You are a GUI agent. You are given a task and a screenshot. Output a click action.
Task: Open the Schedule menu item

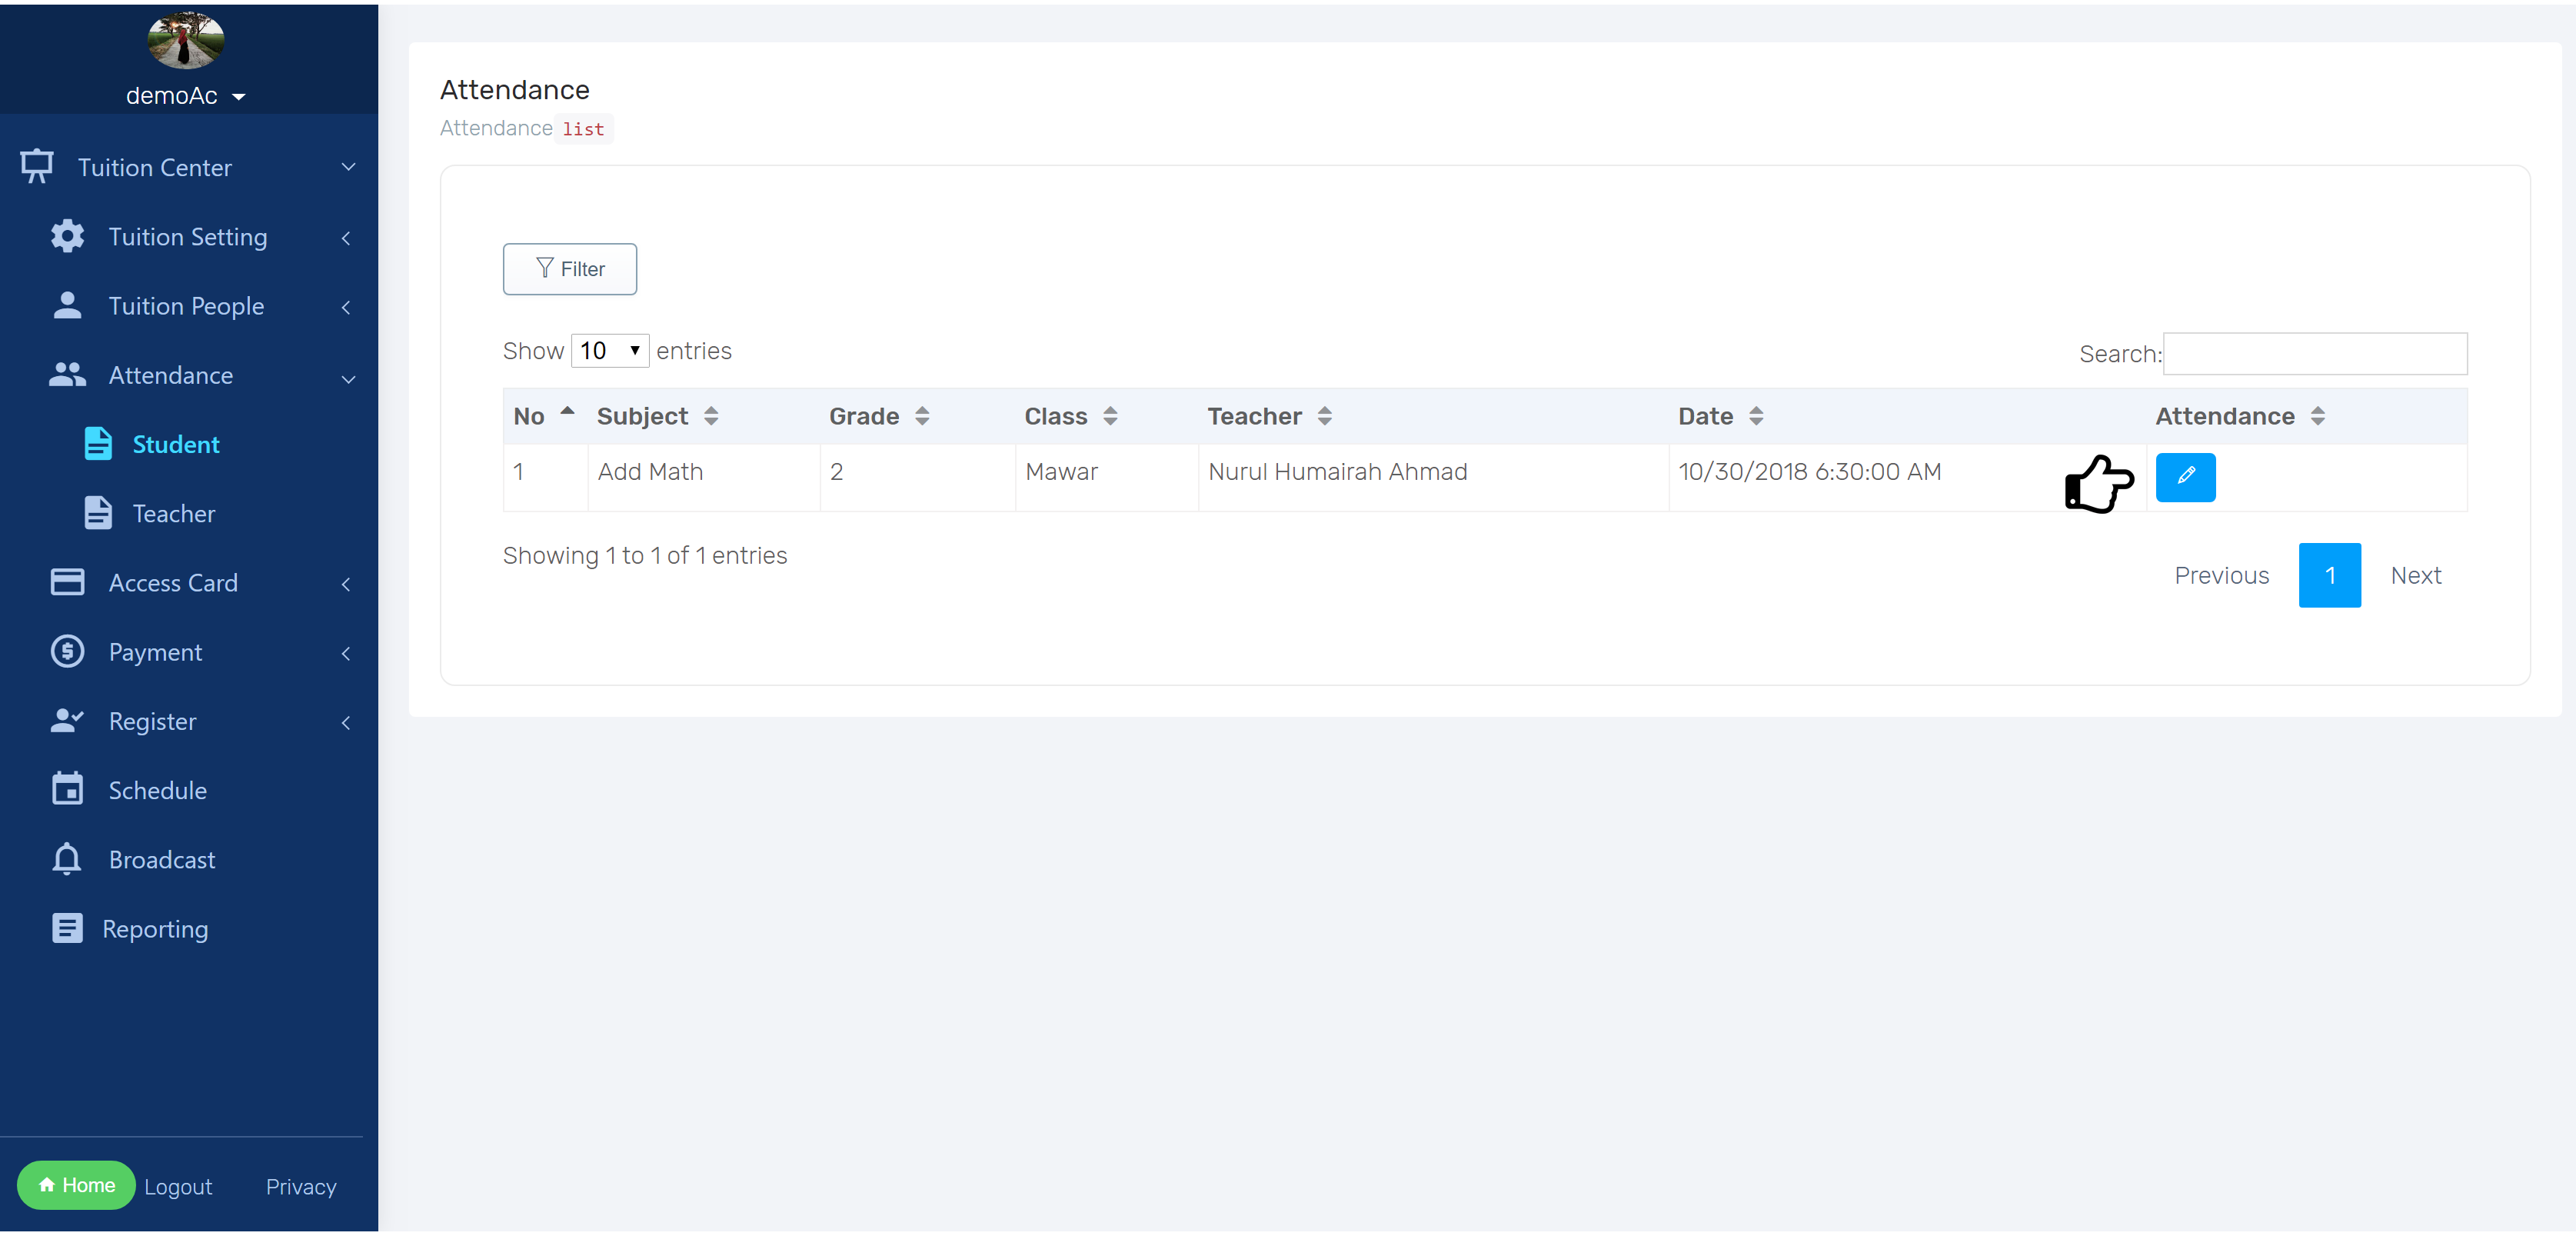point(158,790)
